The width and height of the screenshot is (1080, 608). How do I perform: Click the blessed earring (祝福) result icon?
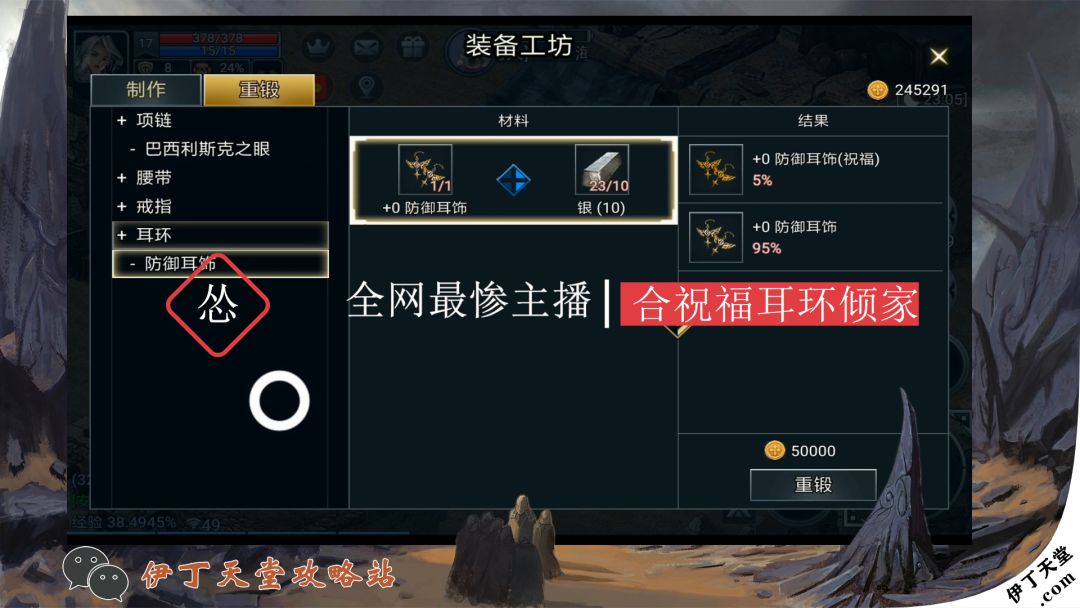(716, 169)
